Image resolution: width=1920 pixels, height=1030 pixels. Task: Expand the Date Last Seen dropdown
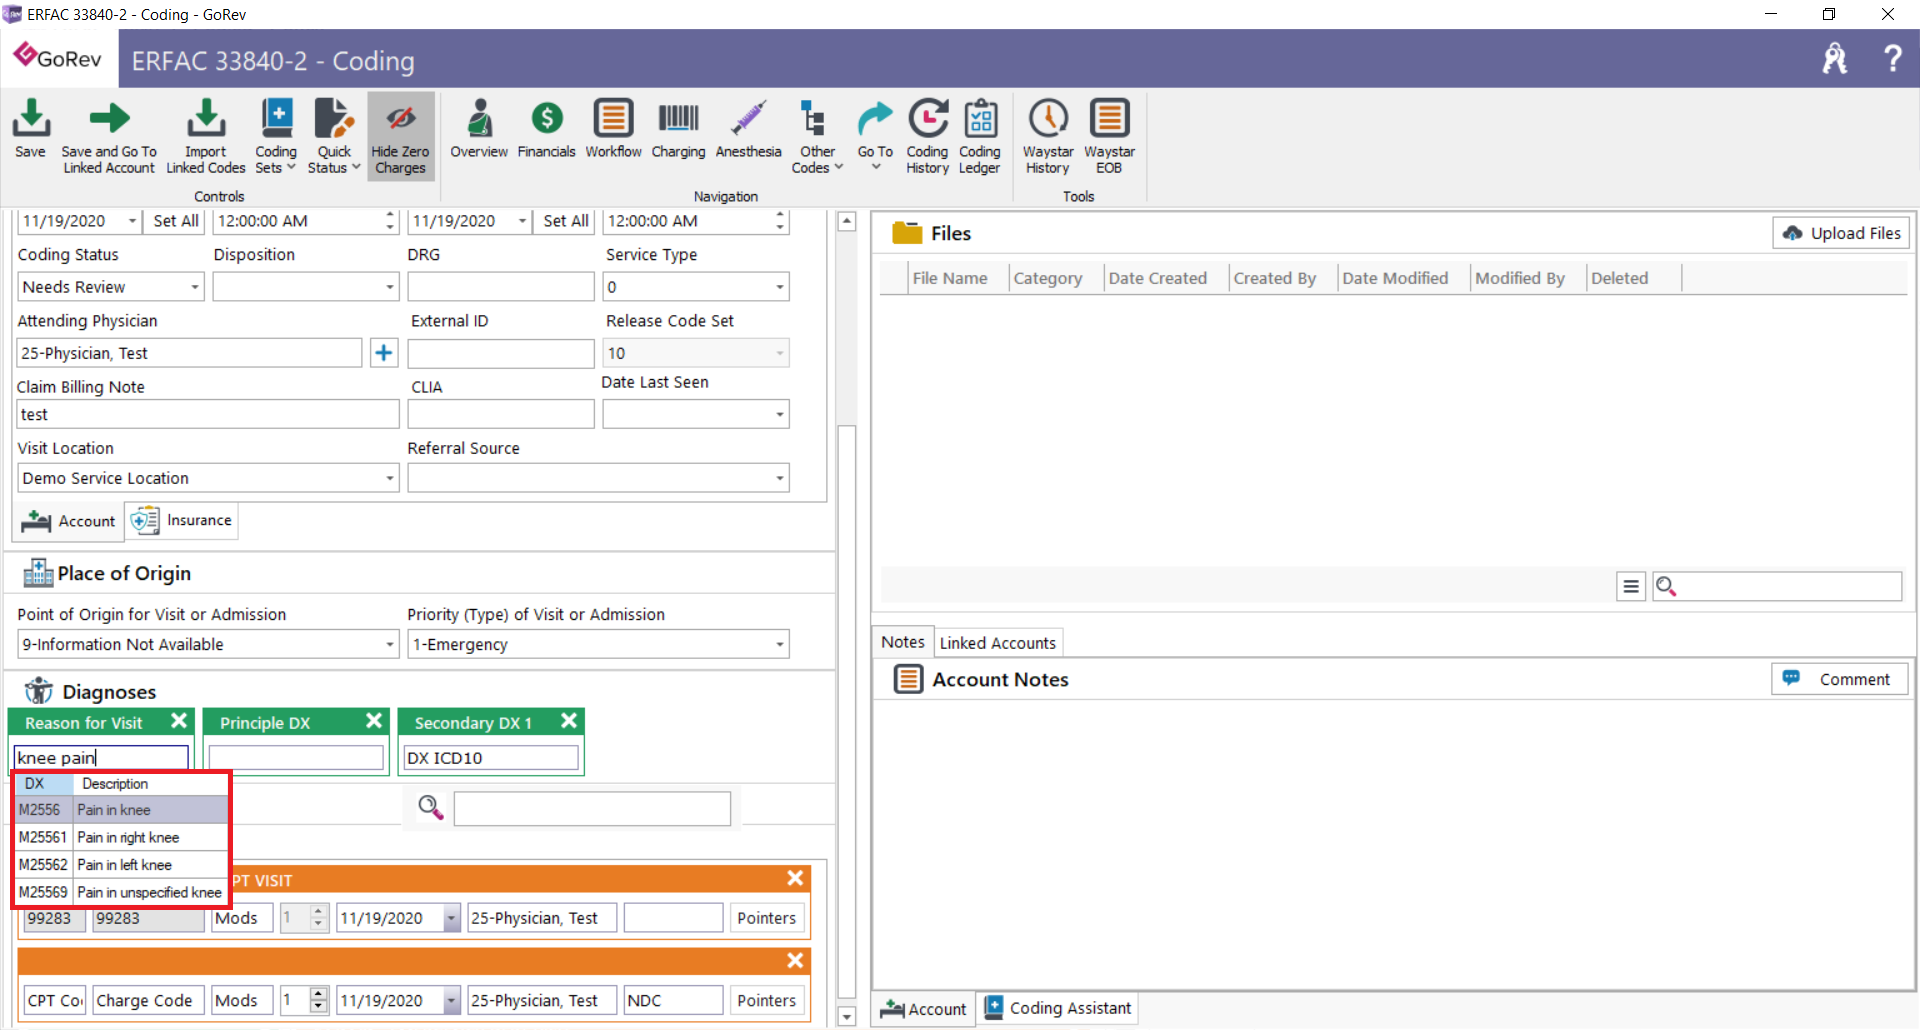click(779, 414)
